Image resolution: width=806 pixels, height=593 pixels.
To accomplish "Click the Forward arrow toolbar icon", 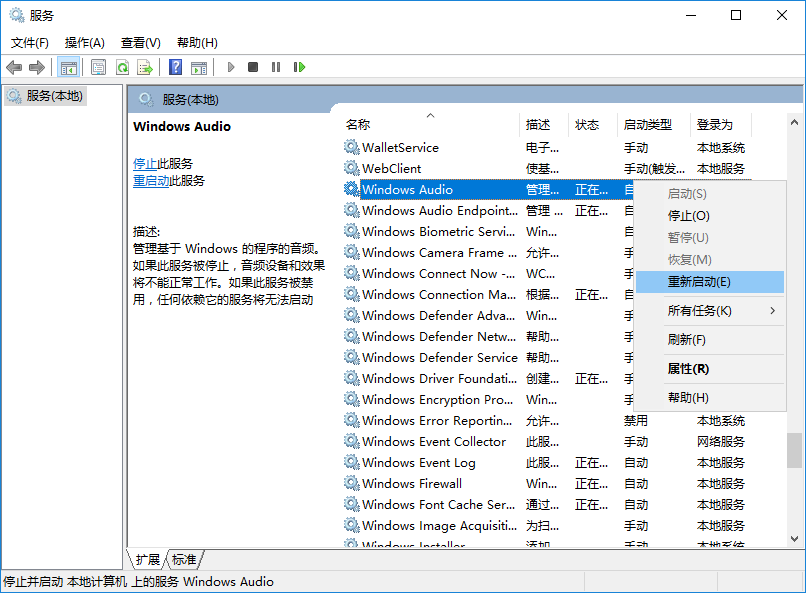I will pyautogui.click(x=37, y=67).
